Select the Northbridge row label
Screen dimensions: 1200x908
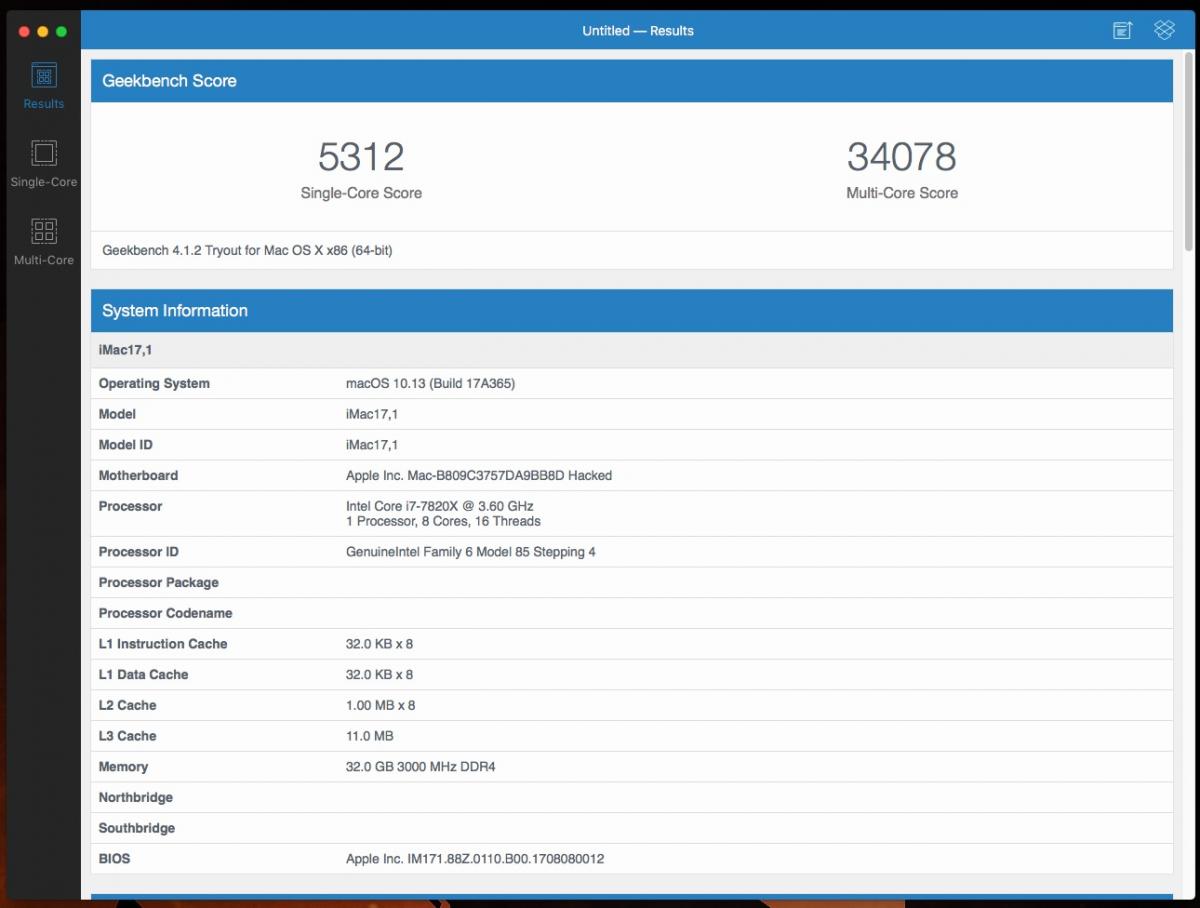(x=135, y=798)
